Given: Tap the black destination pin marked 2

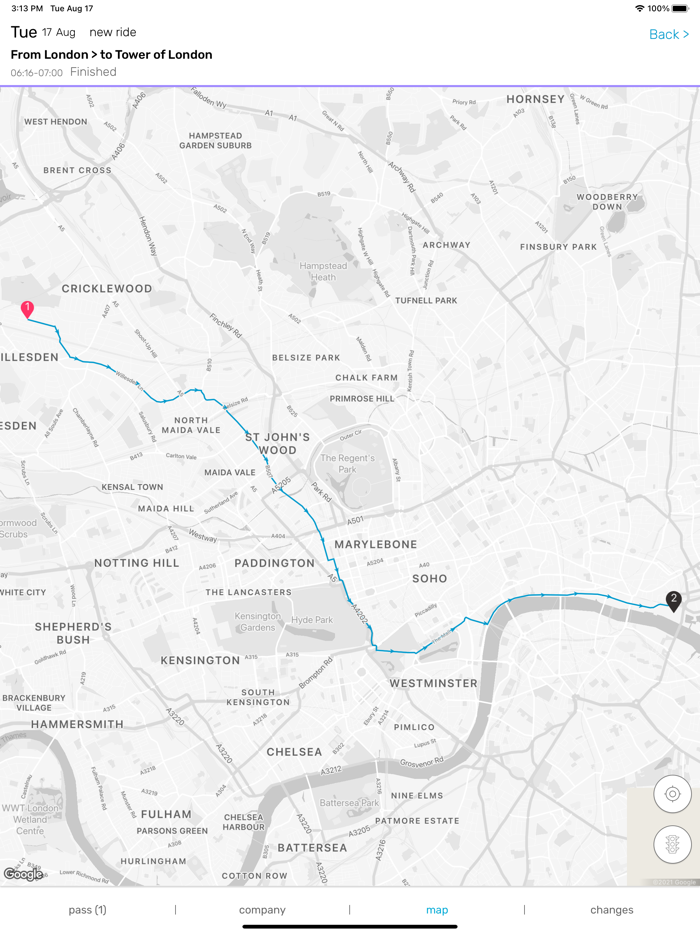Looking at the screenshot, I should [x=673, y=601].
